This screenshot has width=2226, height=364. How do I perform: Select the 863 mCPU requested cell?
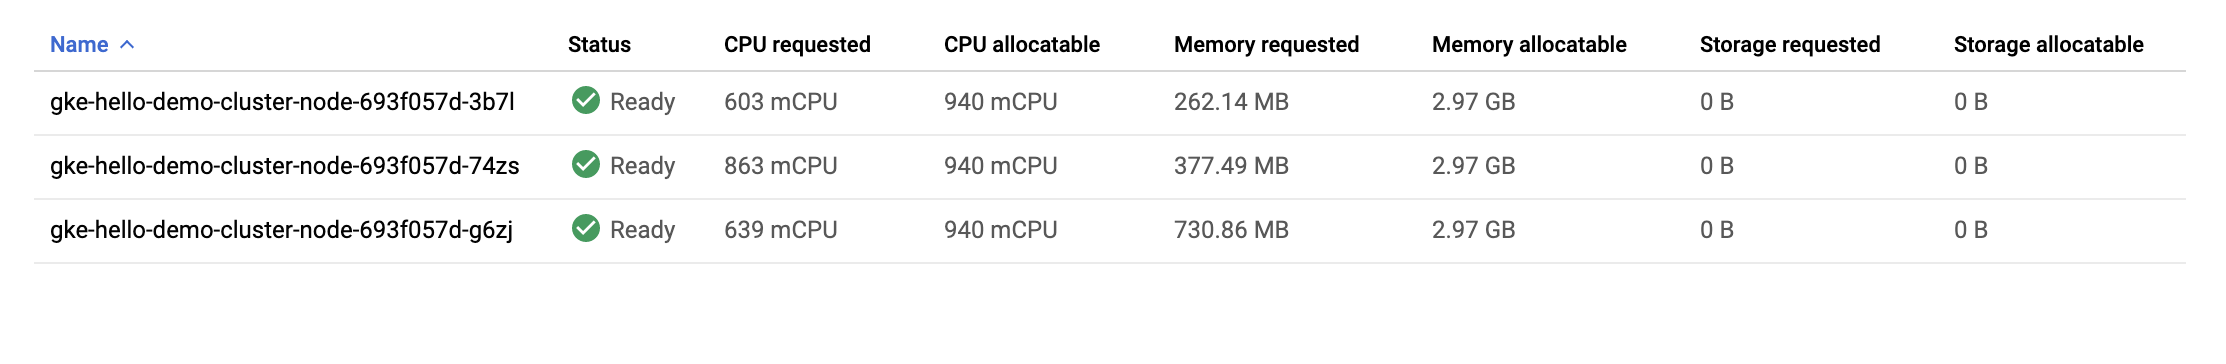(x=781, y=166)
